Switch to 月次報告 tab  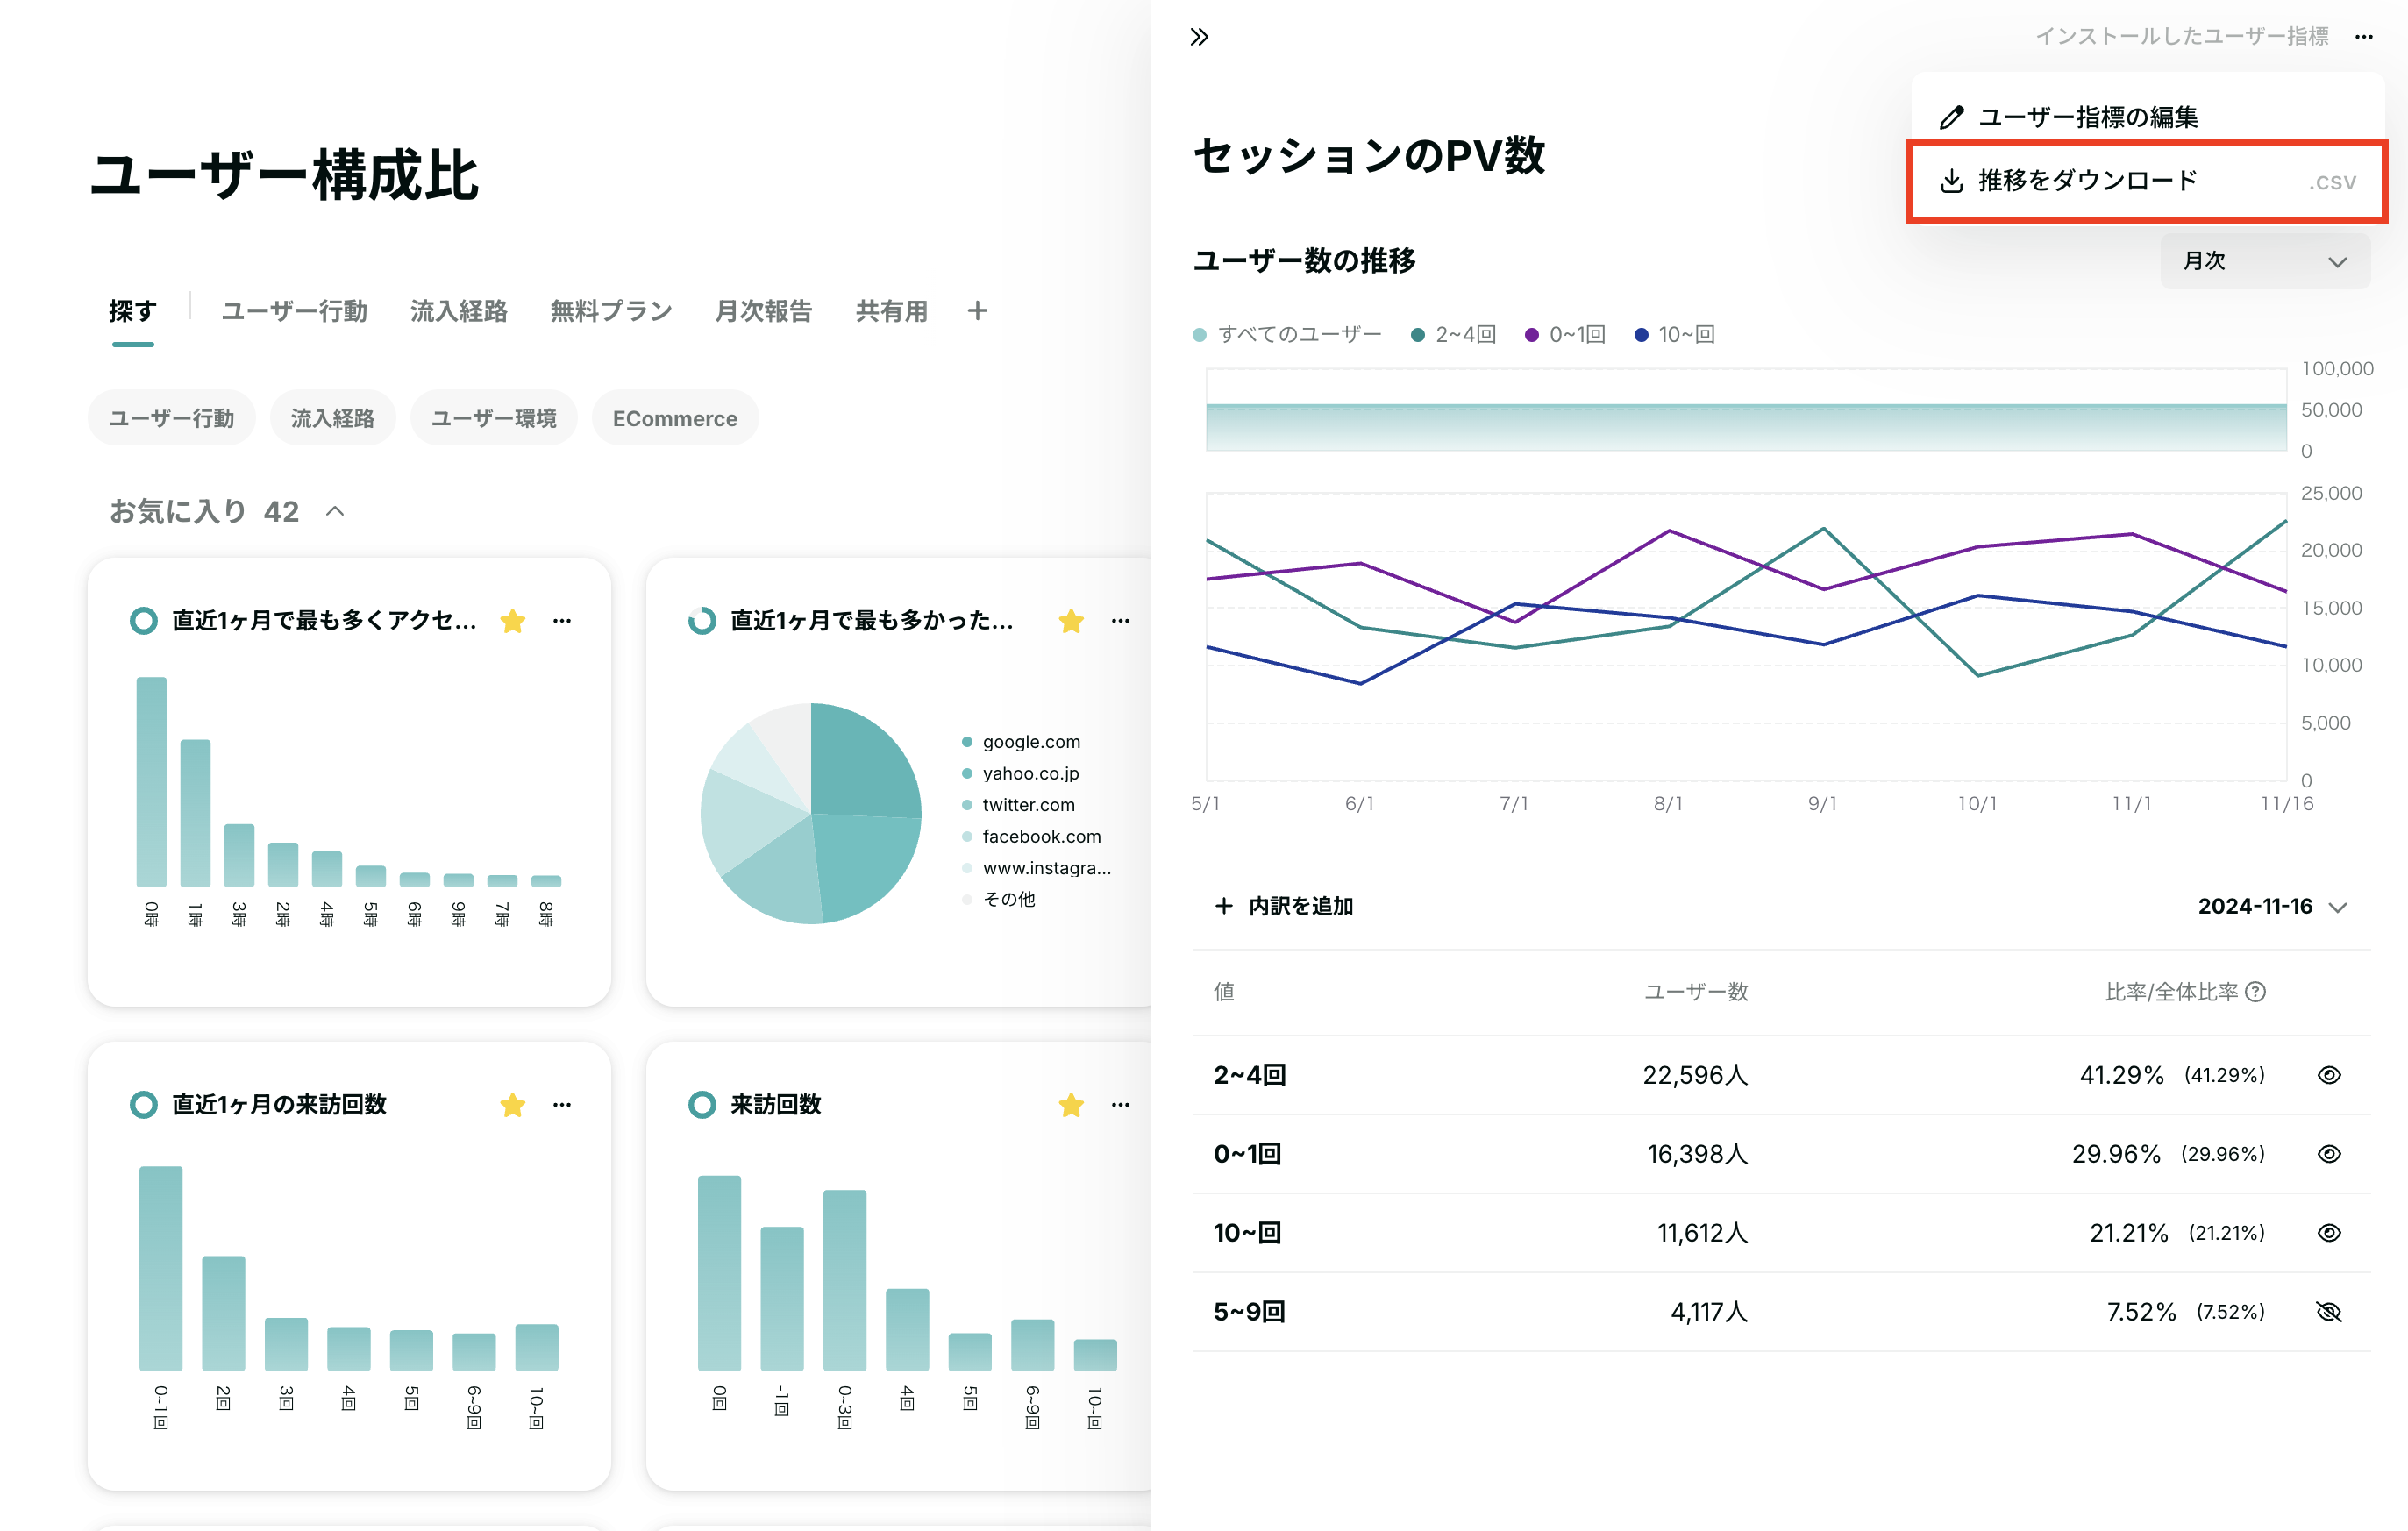(764, 311)
